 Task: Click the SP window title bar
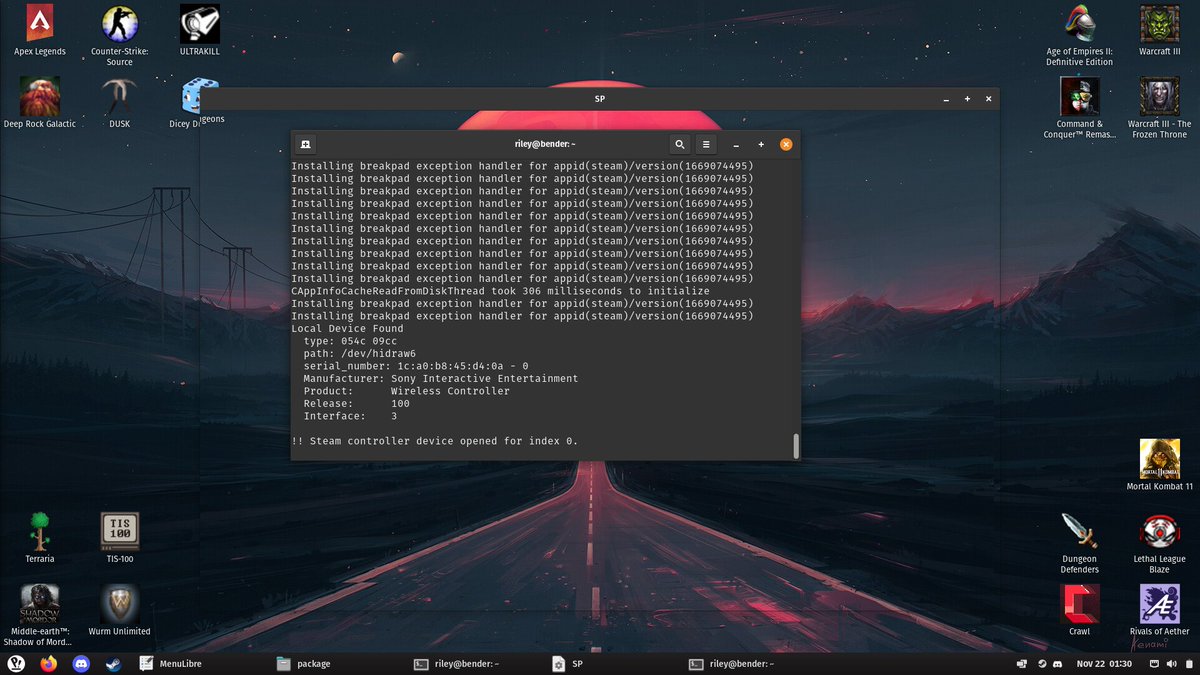tap(600, 99)
